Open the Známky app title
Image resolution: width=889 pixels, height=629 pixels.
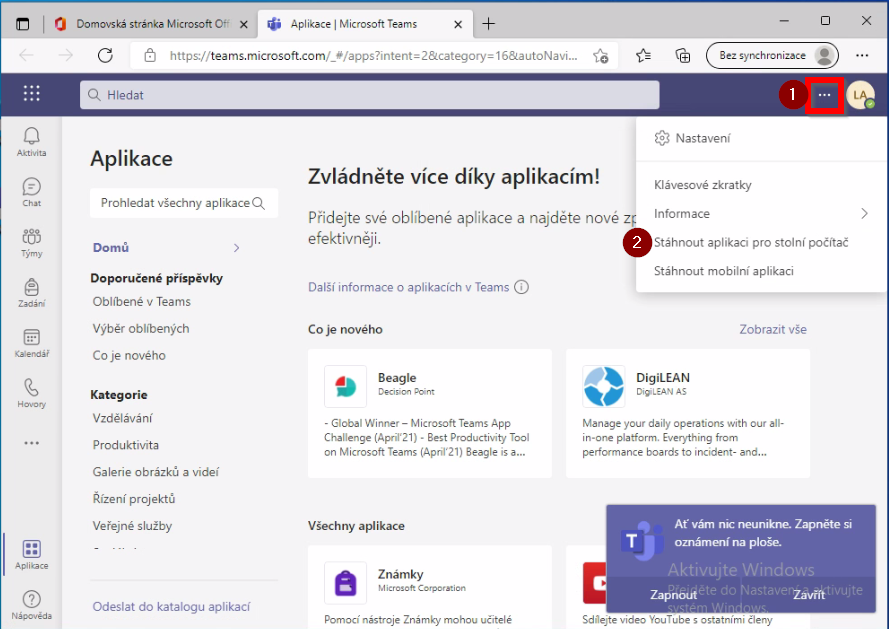400,574
